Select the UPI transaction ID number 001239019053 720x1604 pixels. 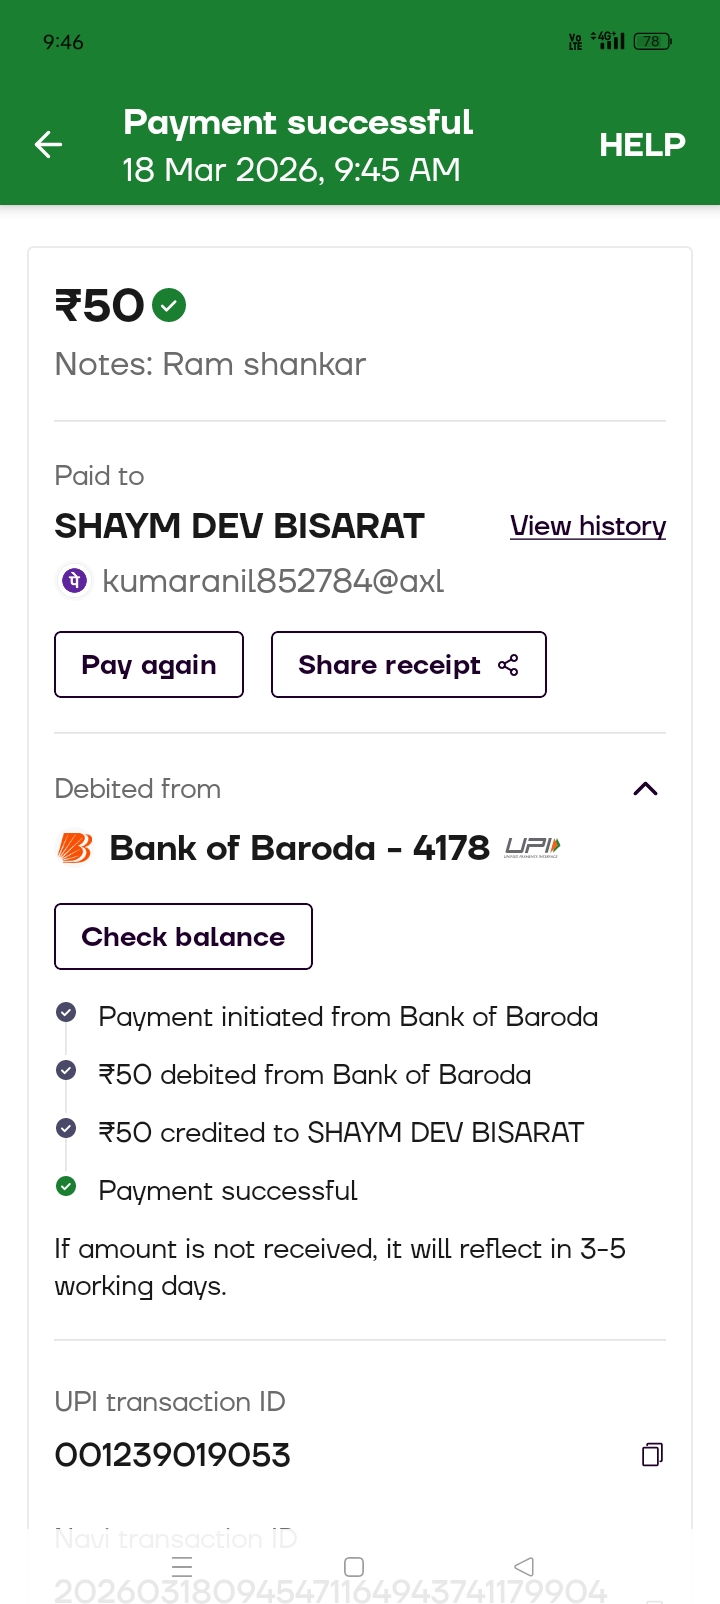(172, 1455)
